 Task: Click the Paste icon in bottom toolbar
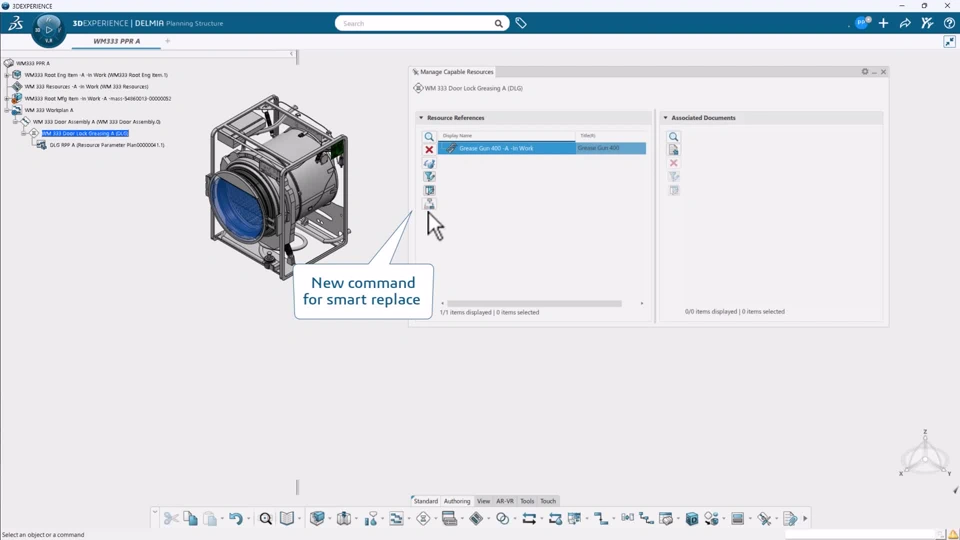210,519
